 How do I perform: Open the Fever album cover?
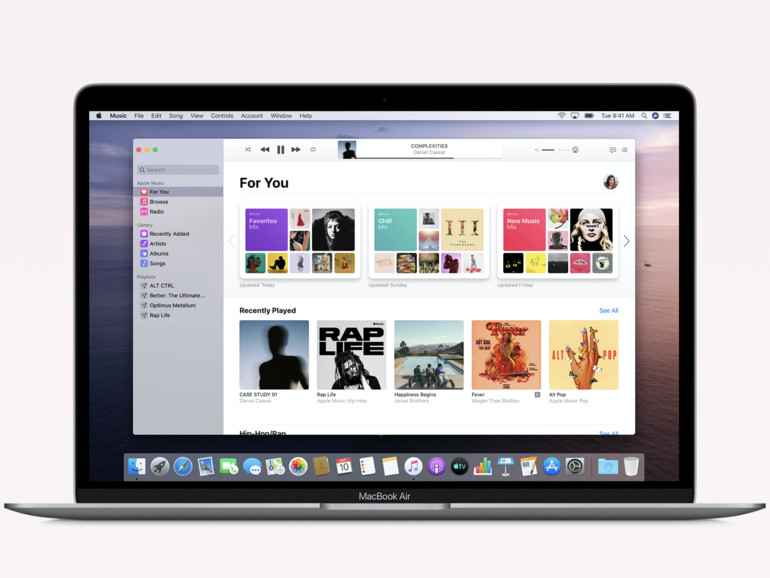[x=506, y=355]
